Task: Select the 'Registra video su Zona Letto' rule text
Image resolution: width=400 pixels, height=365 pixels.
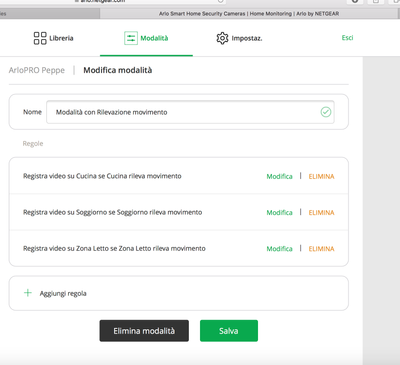Action: 114,248
